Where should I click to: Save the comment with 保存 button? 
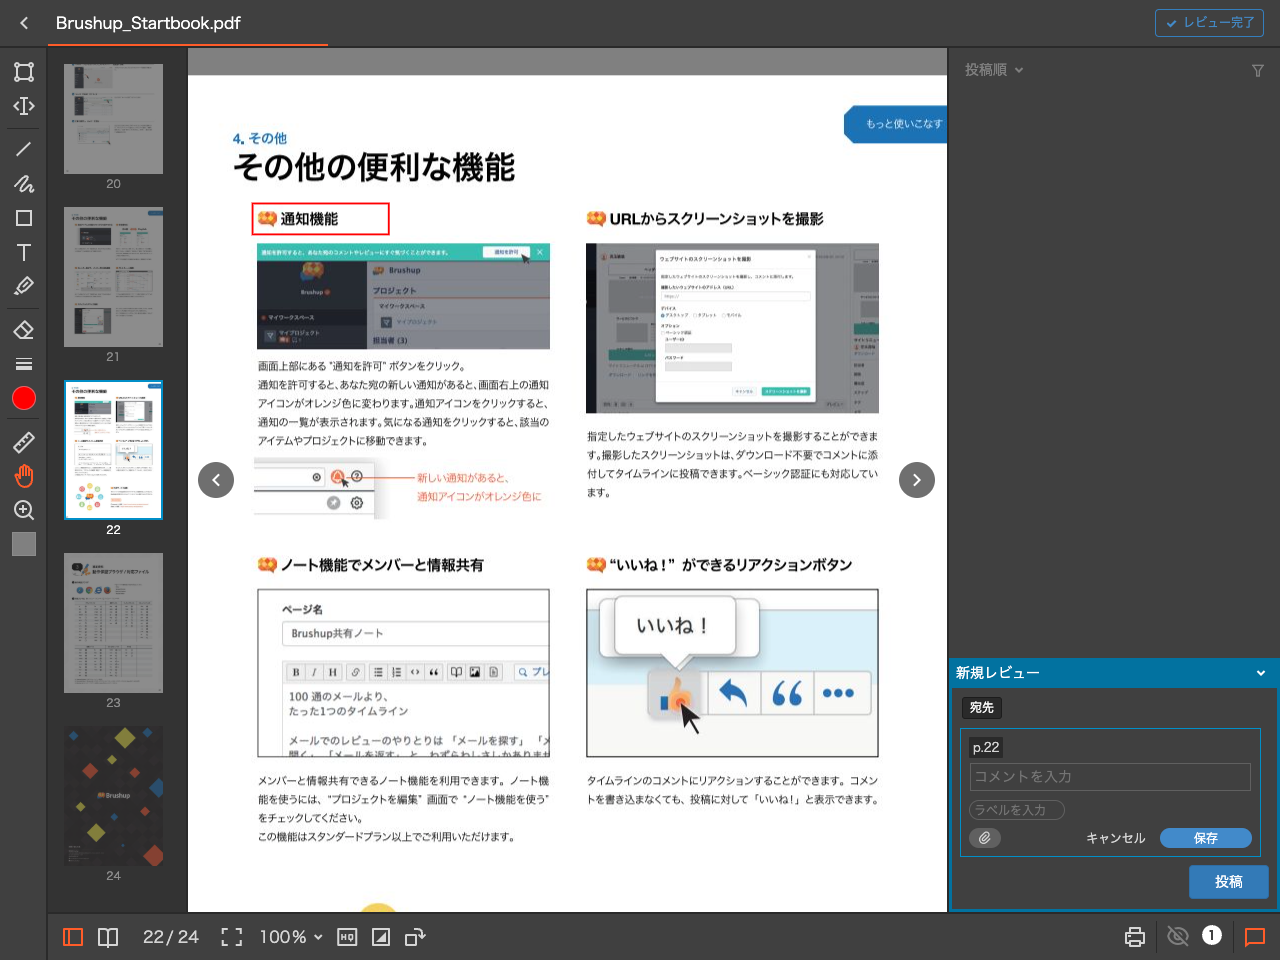[1206, 838]
